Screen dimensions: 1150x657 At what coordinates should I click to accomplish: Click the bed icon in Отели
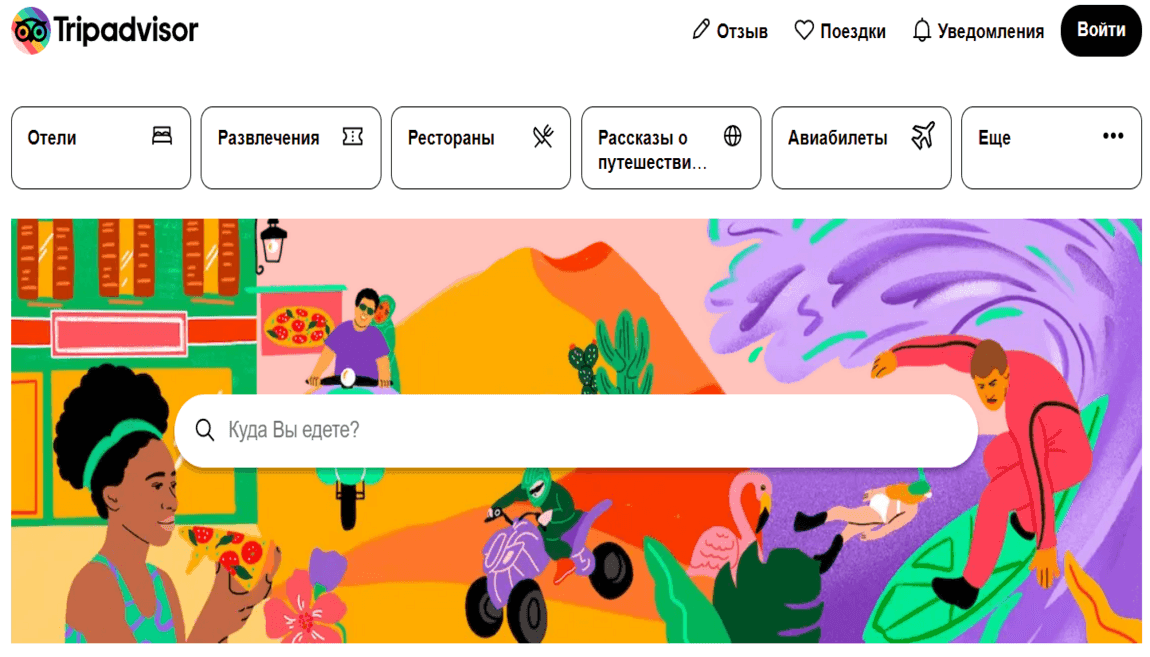click(x=162, y=136)
